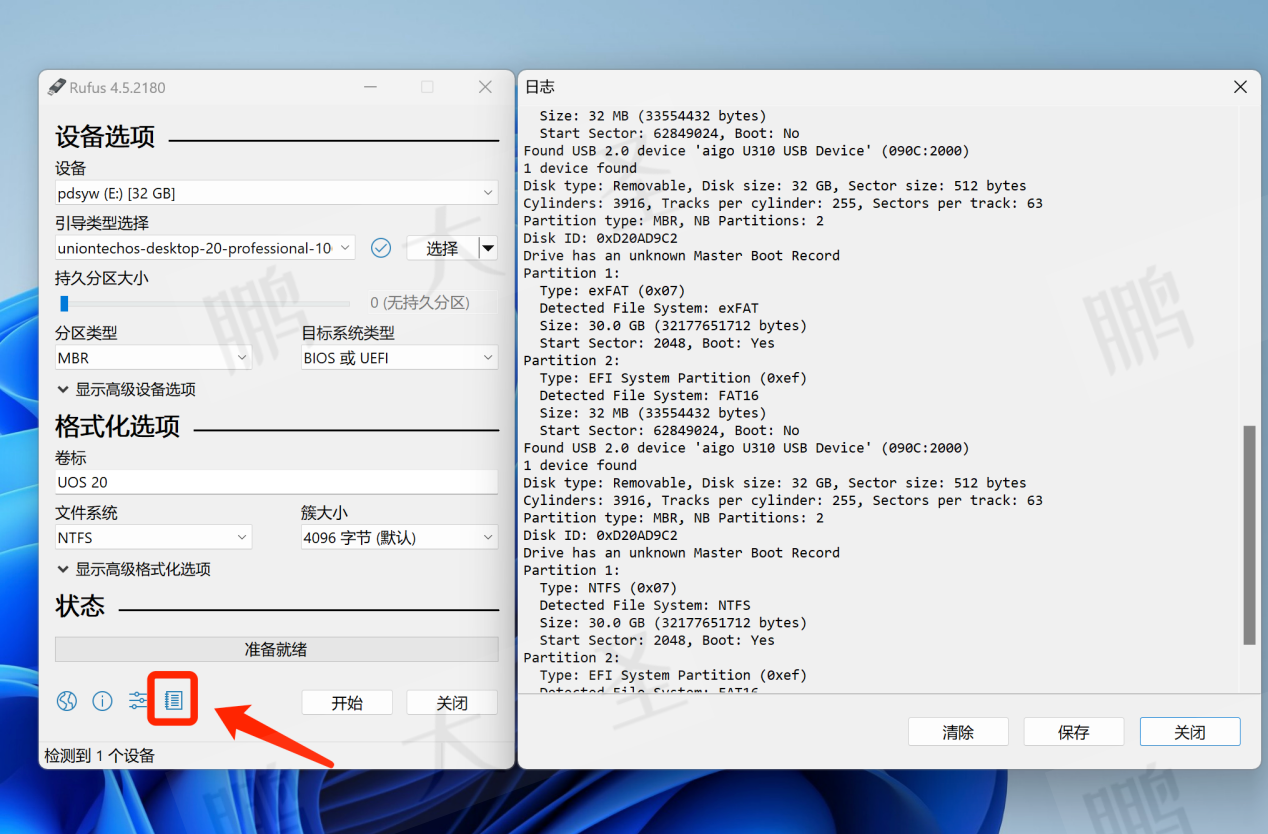Close the 日志 log window with X
This screenshot has width=1268, height=834.
tap(1240, 87)
